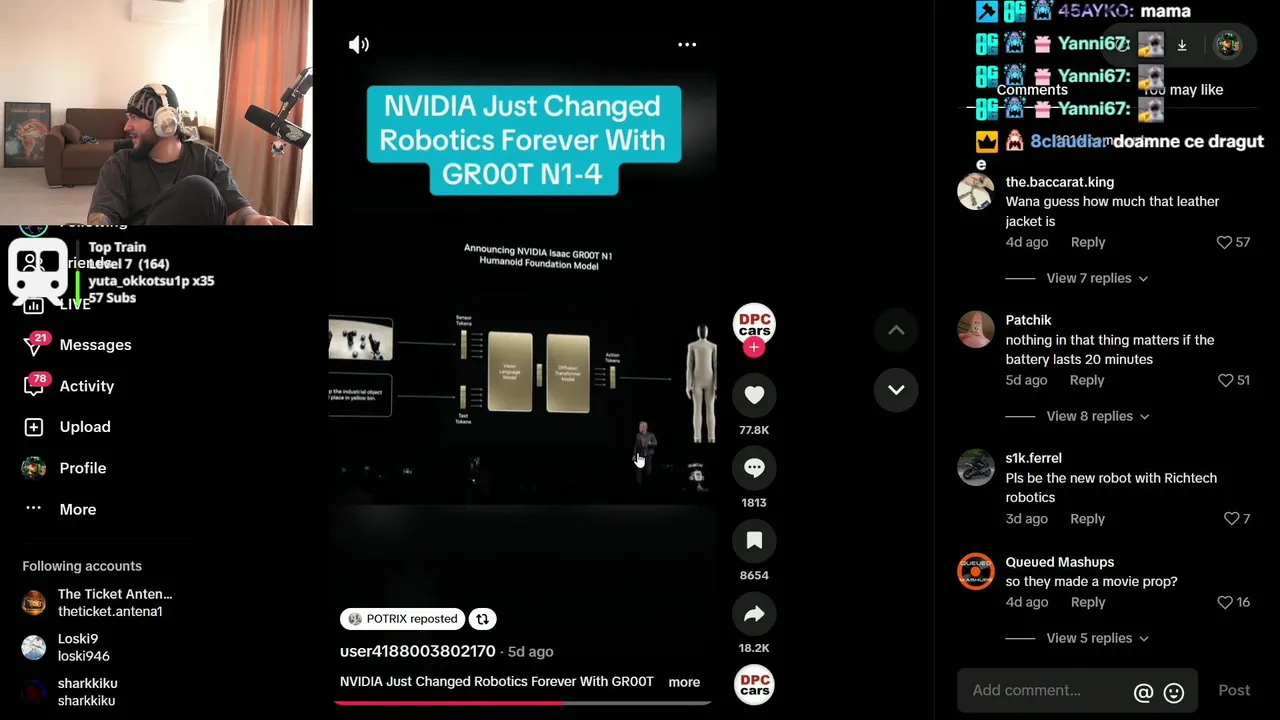Open the.baccarat.king avatar

pyautogui.click(x=975, y=191)
